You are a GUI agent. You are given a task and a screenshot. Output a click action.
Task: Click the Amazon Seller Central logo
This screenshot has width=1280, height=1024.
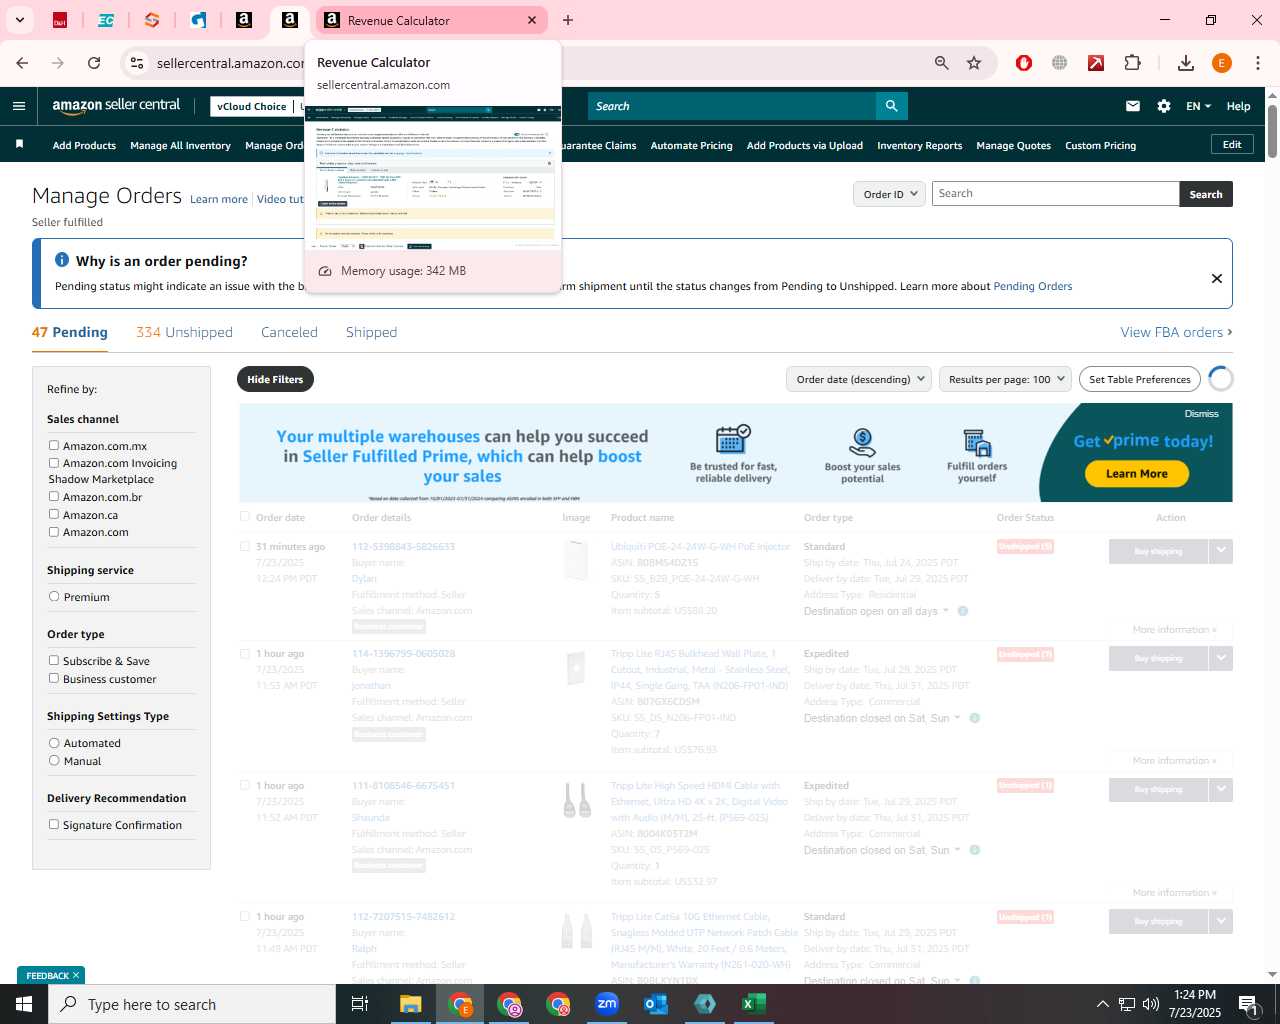[x=116, y=105]
